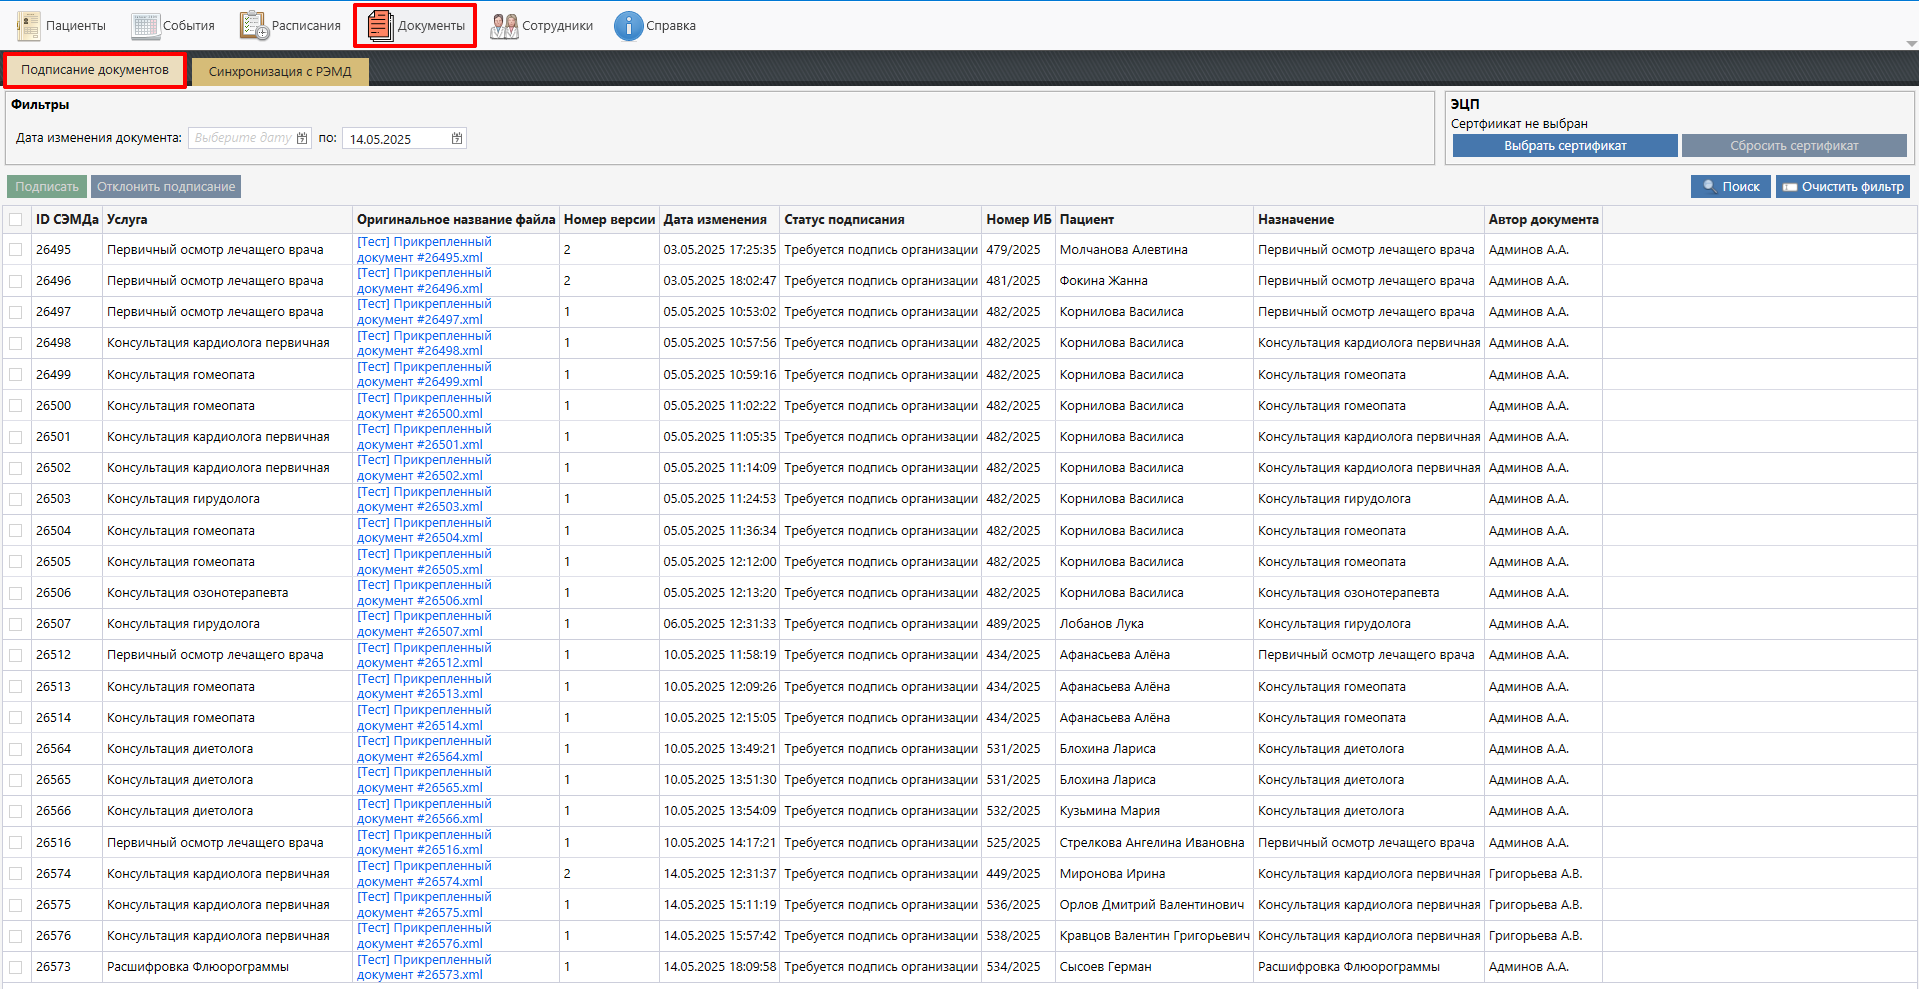Select the Подписание документов tab
The height and width of the screenshot is (989, 1919).
coord(95,70)
